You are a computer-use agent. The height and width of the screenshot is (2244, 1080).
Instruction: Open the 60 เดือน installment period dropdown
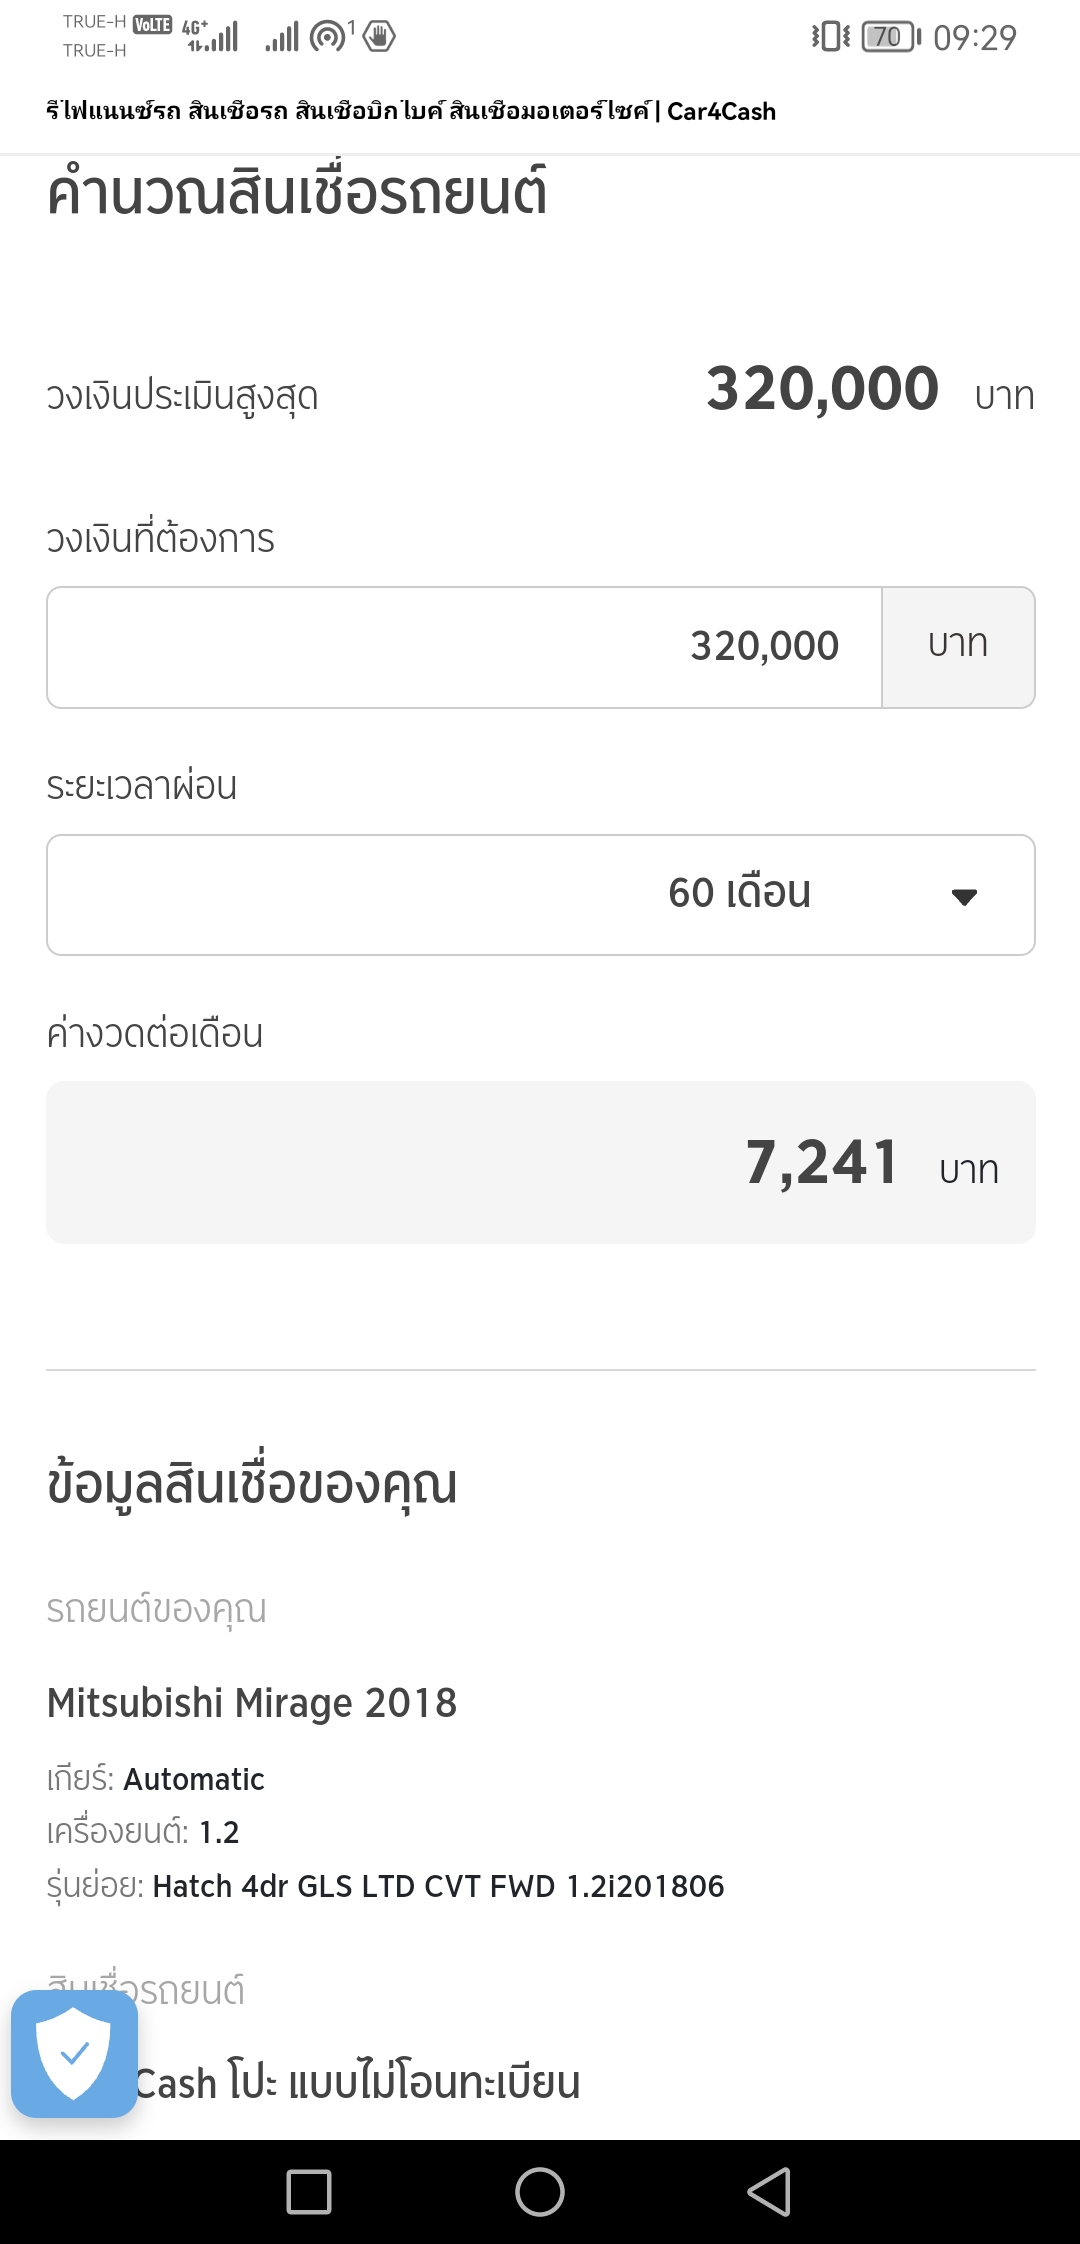point(540,894)
